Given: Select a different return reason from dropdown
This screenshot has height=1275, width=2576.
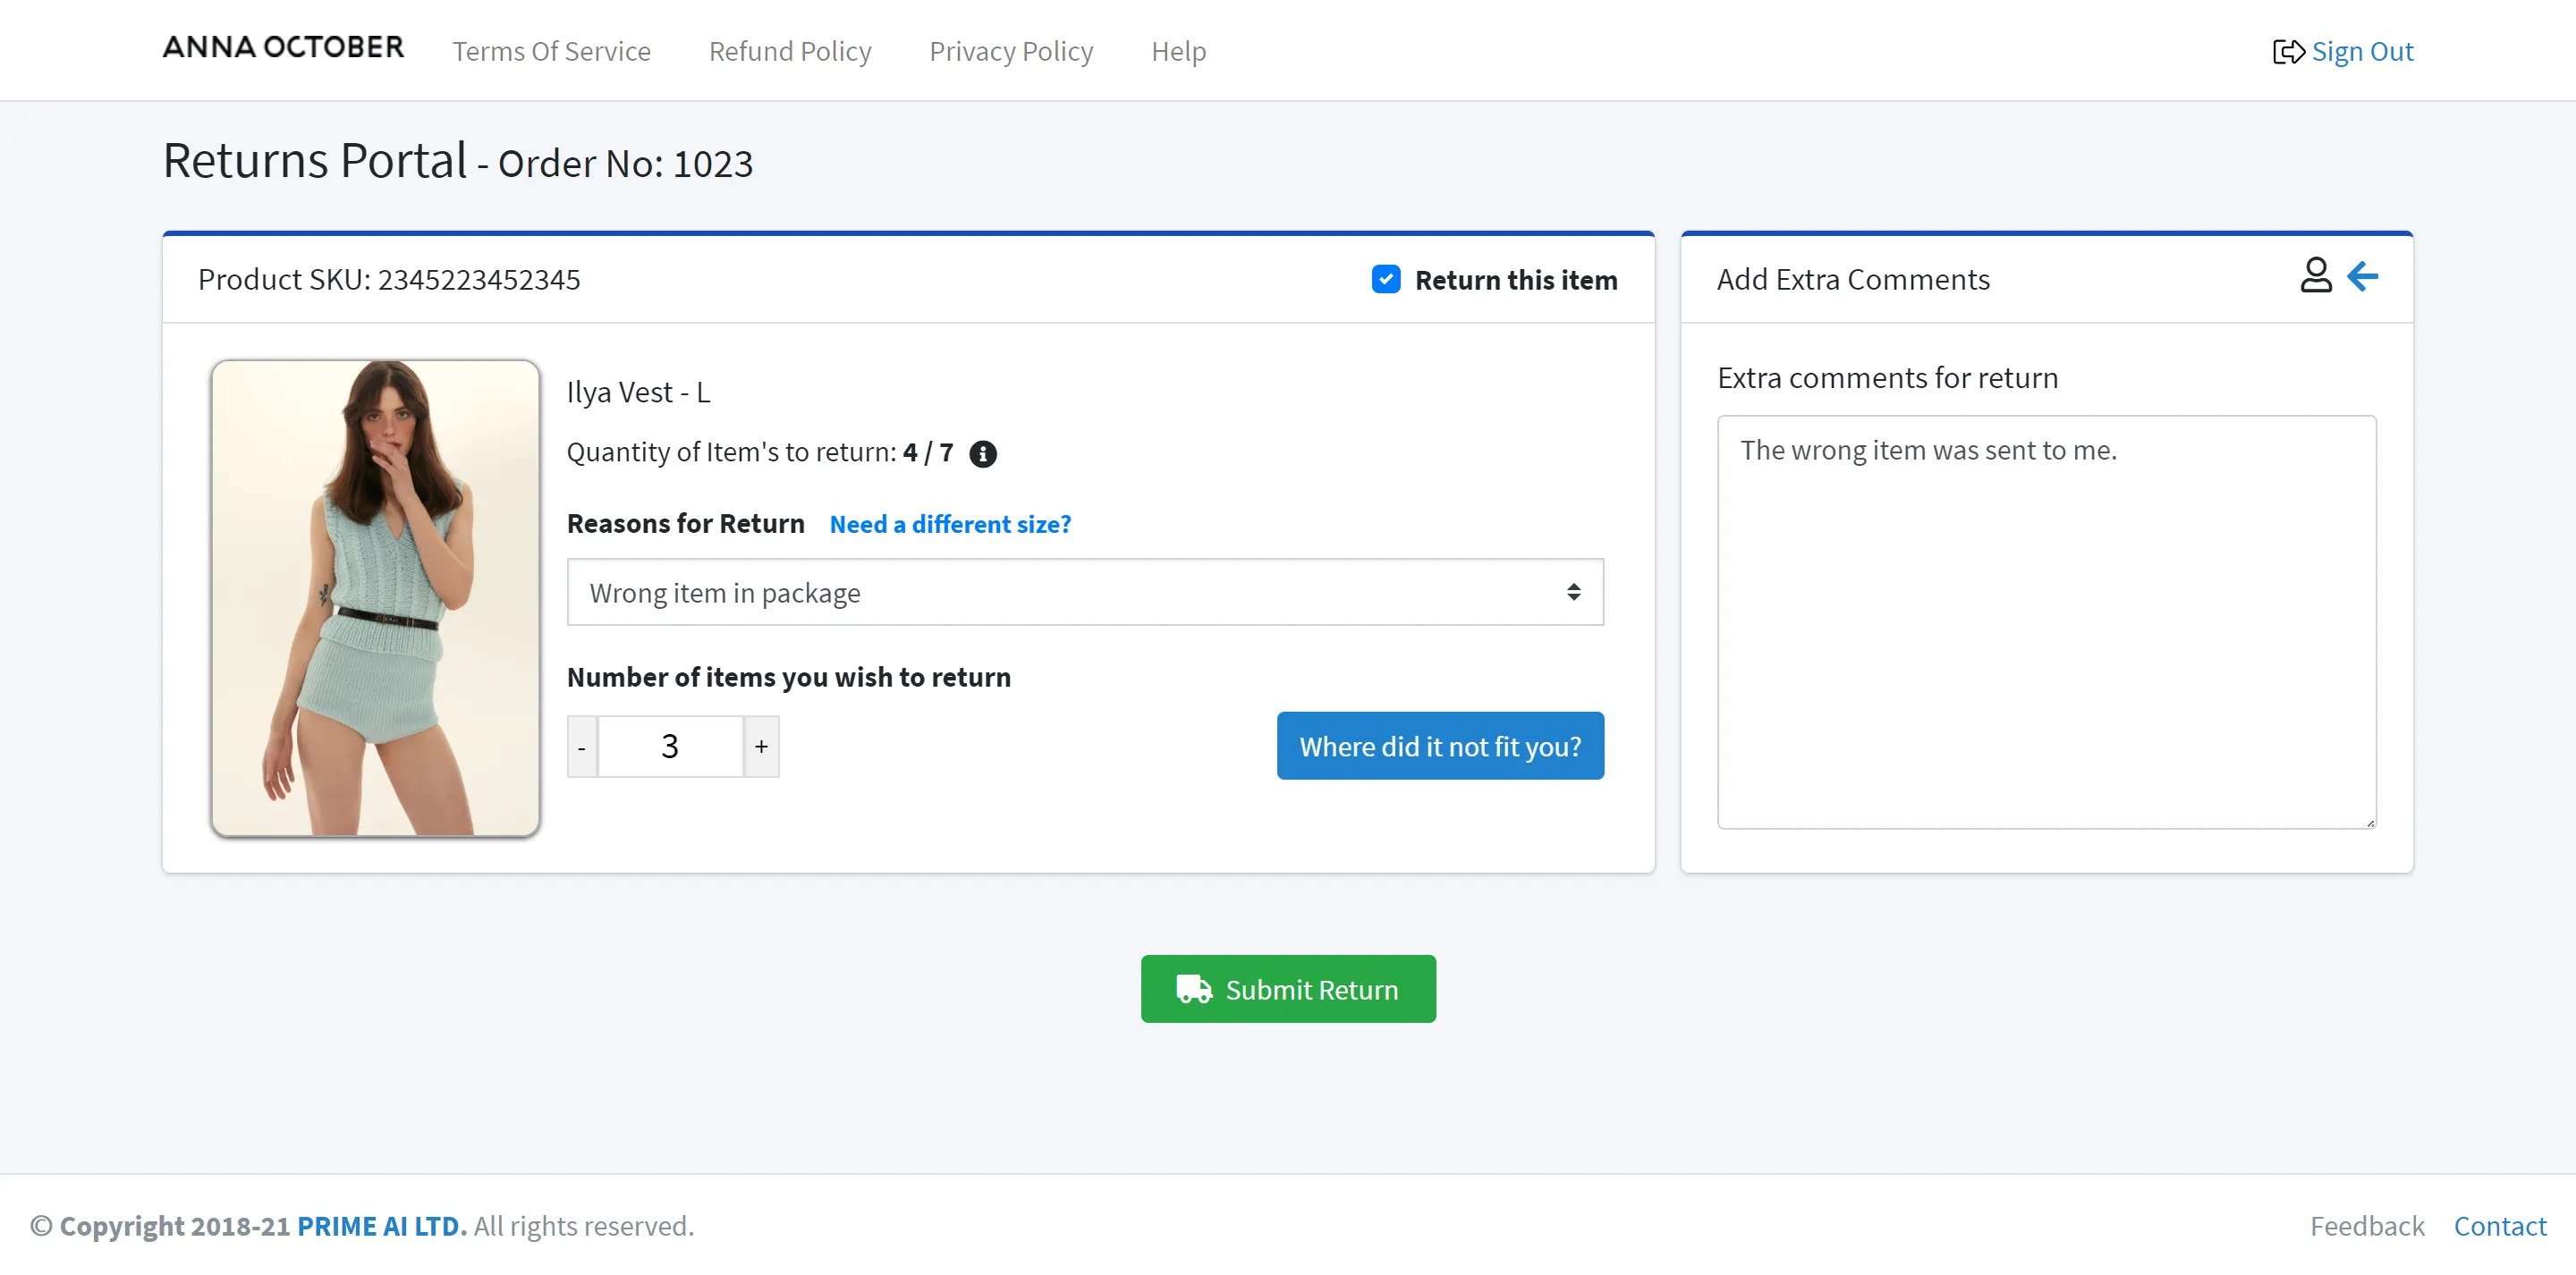Looking at the screenshot, I should (x=1084, y=592).
